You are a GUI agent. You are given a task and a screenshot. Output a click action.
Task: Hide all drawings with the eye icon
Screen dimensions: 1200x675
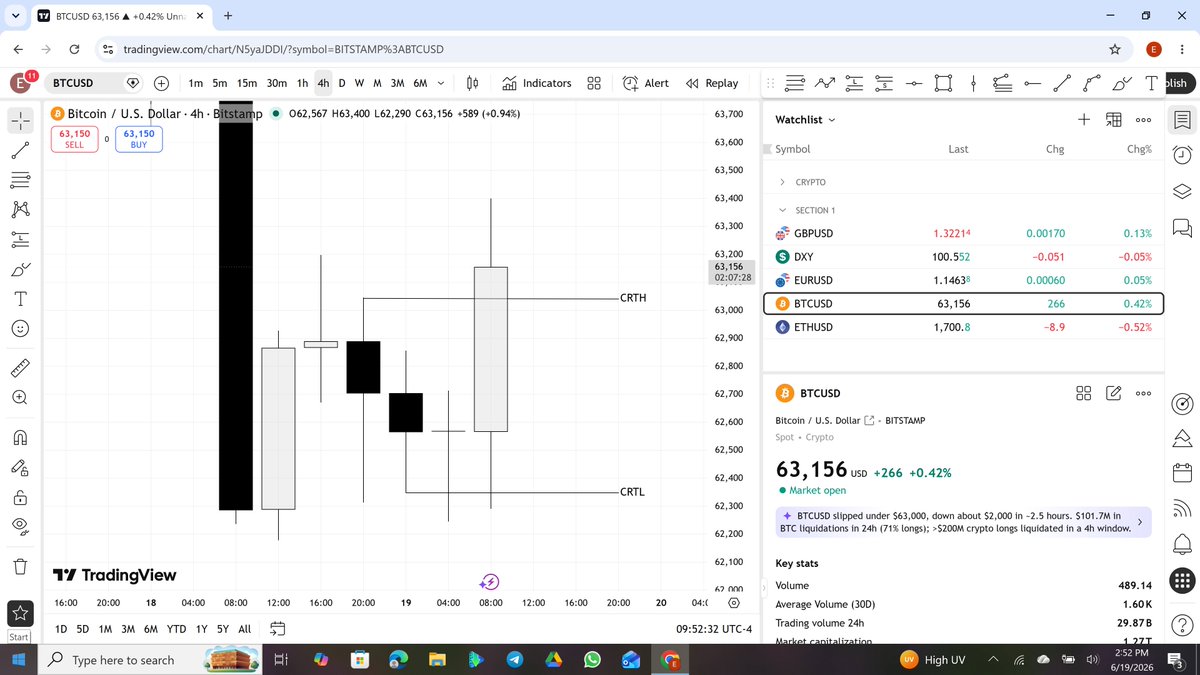point(22,526)
